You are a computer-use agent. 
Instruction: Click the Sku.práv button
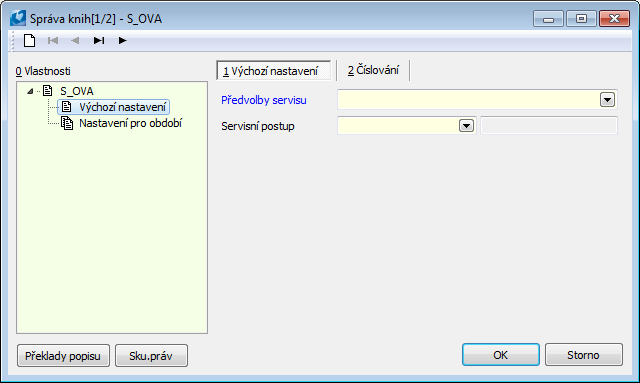(151, 356)
